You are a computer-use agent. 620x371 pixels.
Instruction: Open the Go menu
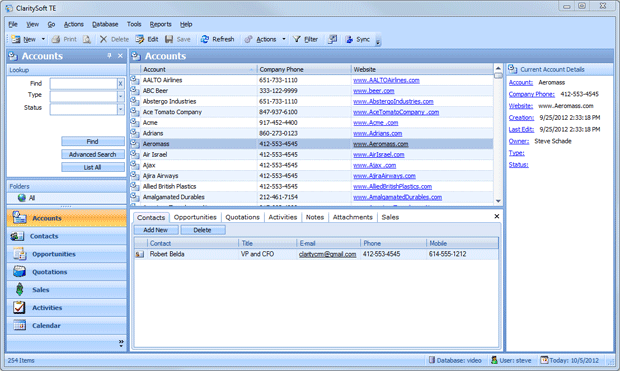51,24
